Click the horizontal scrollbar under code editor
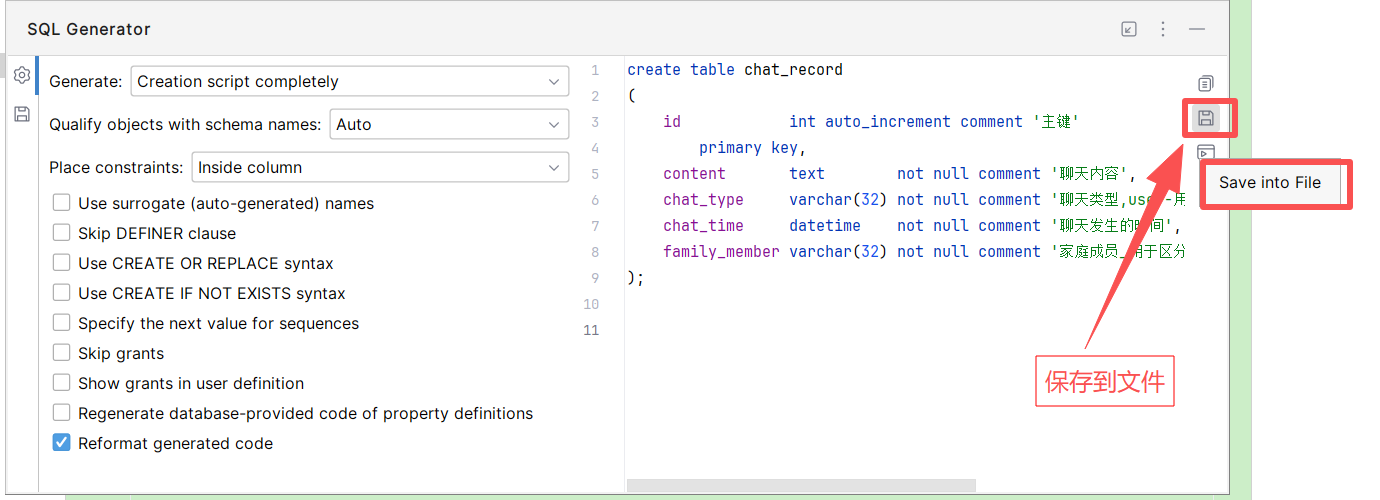Viewport: 1380px width, 500px height. [801, 485]
